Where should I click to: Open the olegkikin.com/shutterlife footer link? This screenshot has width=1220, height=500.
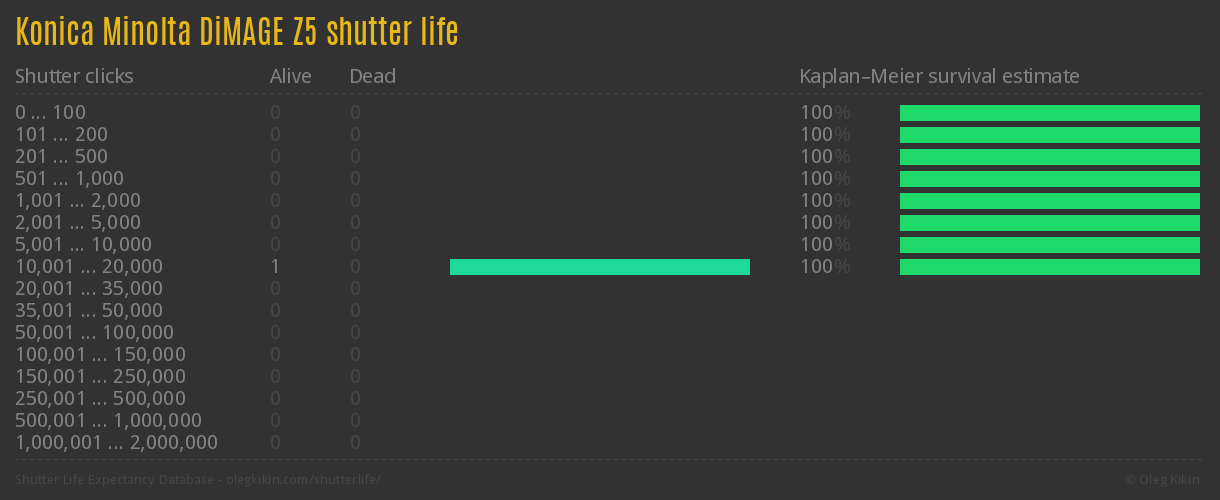click(x=198, y=480)
